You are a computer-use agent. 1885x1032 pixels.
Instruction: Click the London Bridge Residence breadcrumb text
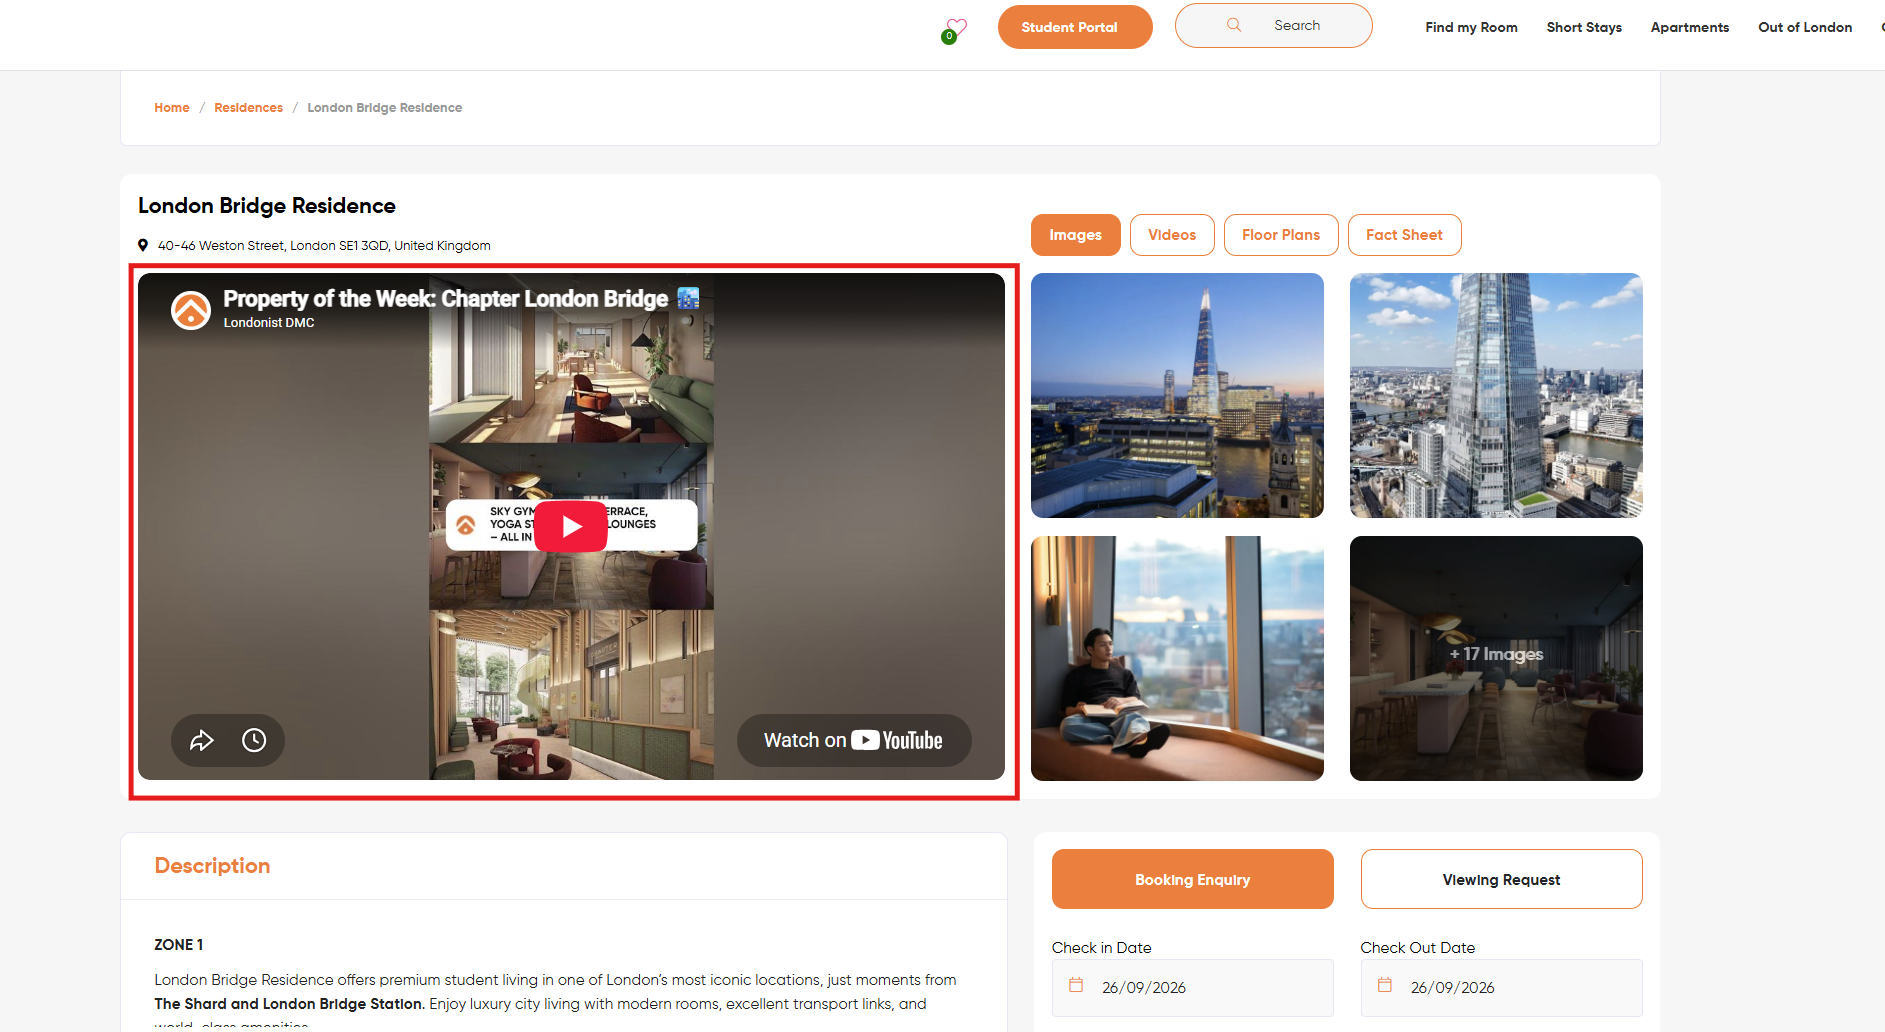pos(384,108)
